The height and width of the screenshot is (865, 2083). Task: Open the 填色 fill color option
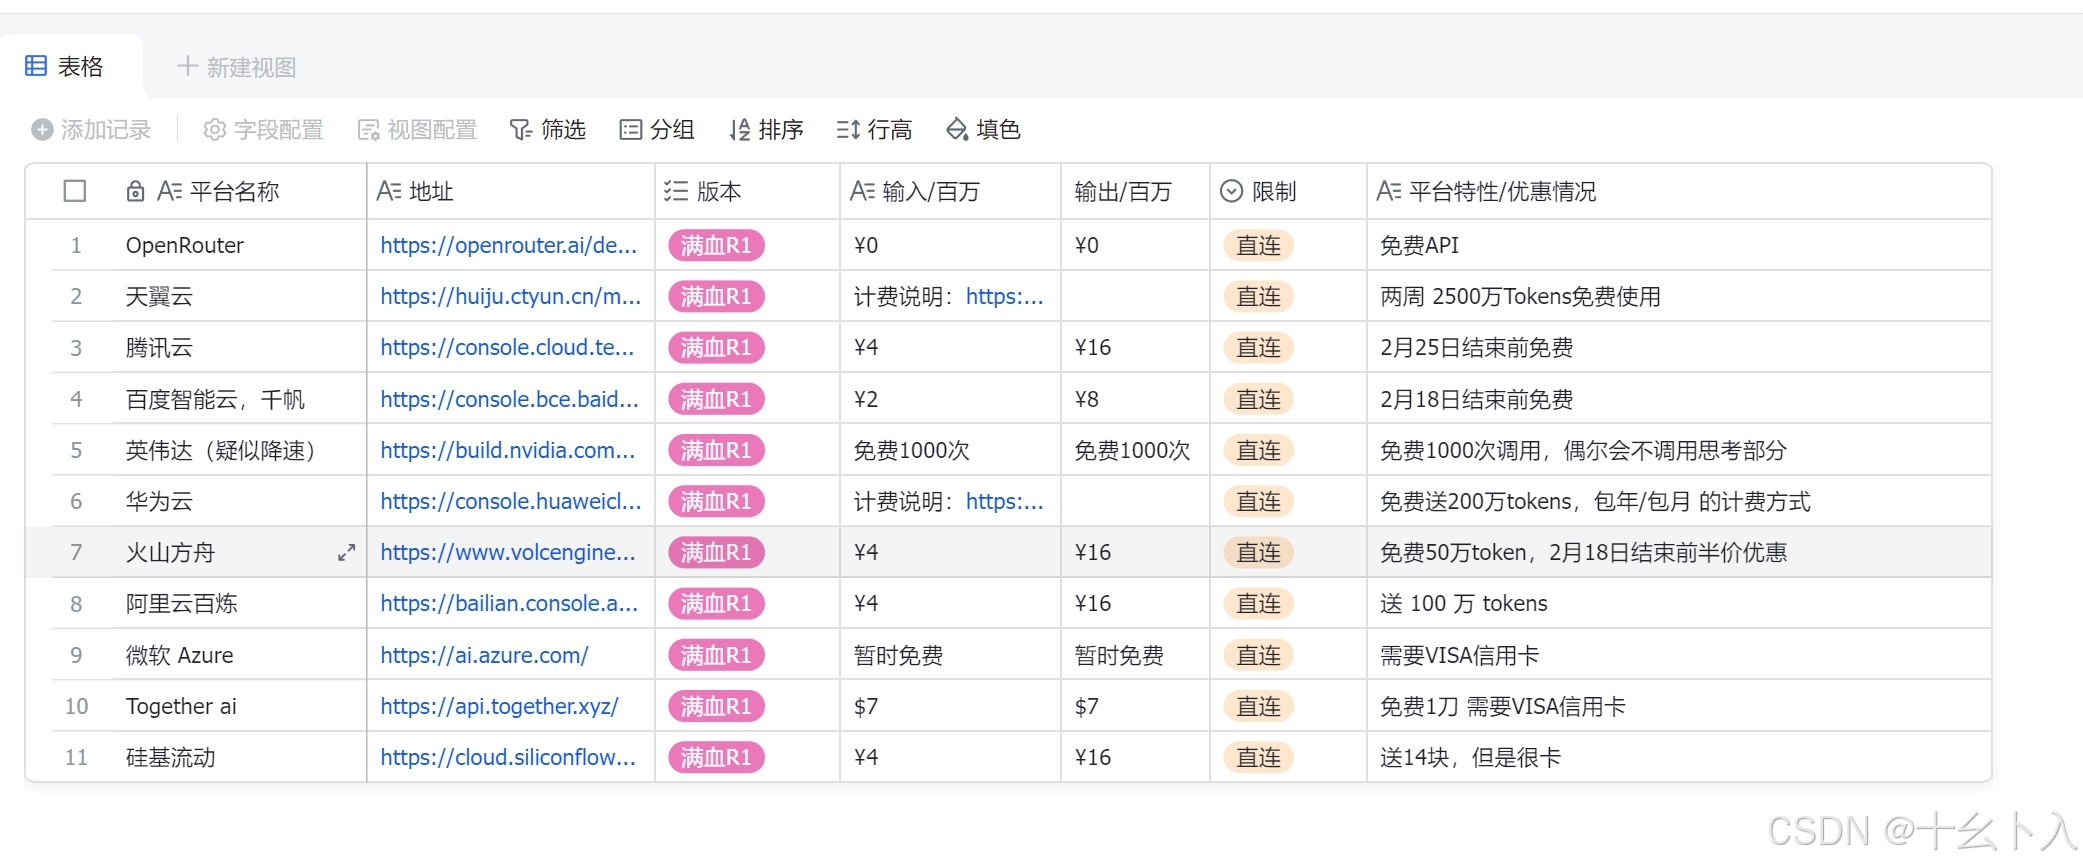tap(983, 130)
